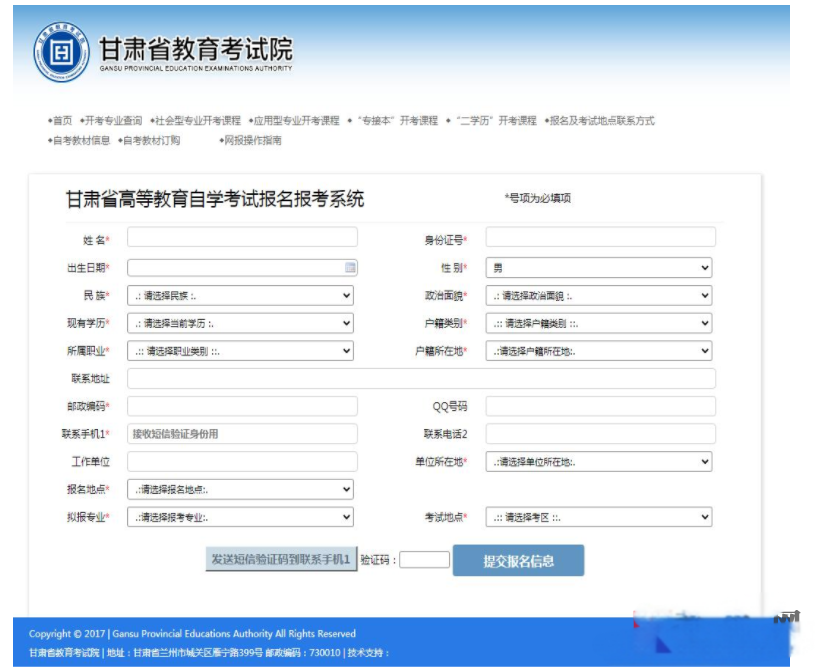Click 发送短信验证码到联系手机1 button
This screenshot has width=815, height=667.
tap(281, 560)
